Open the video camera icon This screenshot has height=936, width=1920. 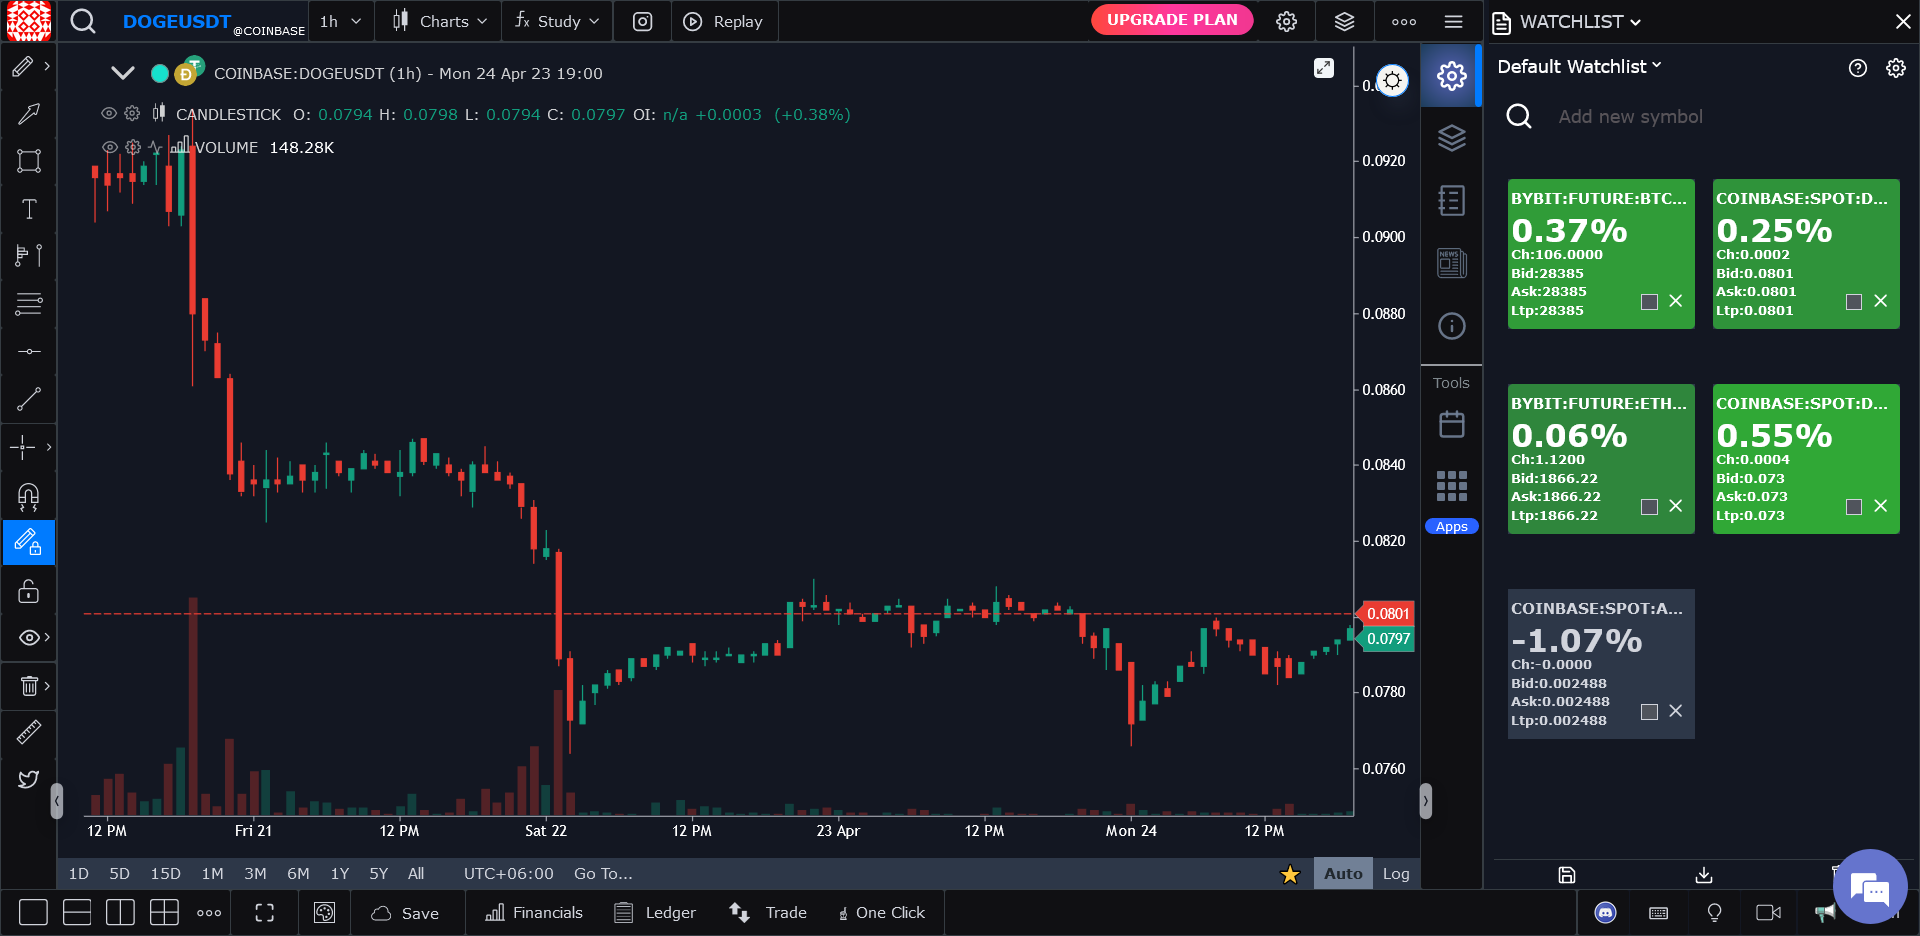(1769, 912)
